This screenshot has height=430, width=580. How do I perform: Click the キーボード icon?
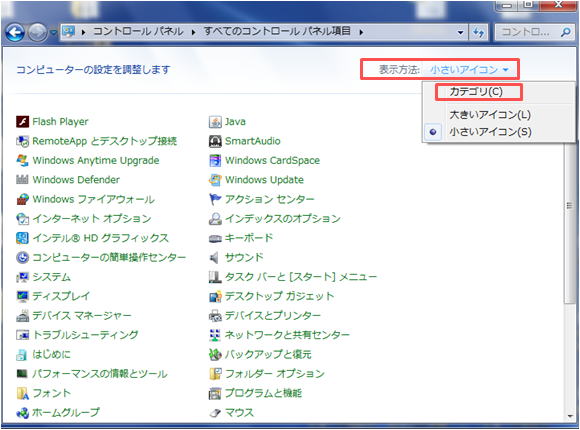click(215, 238)
